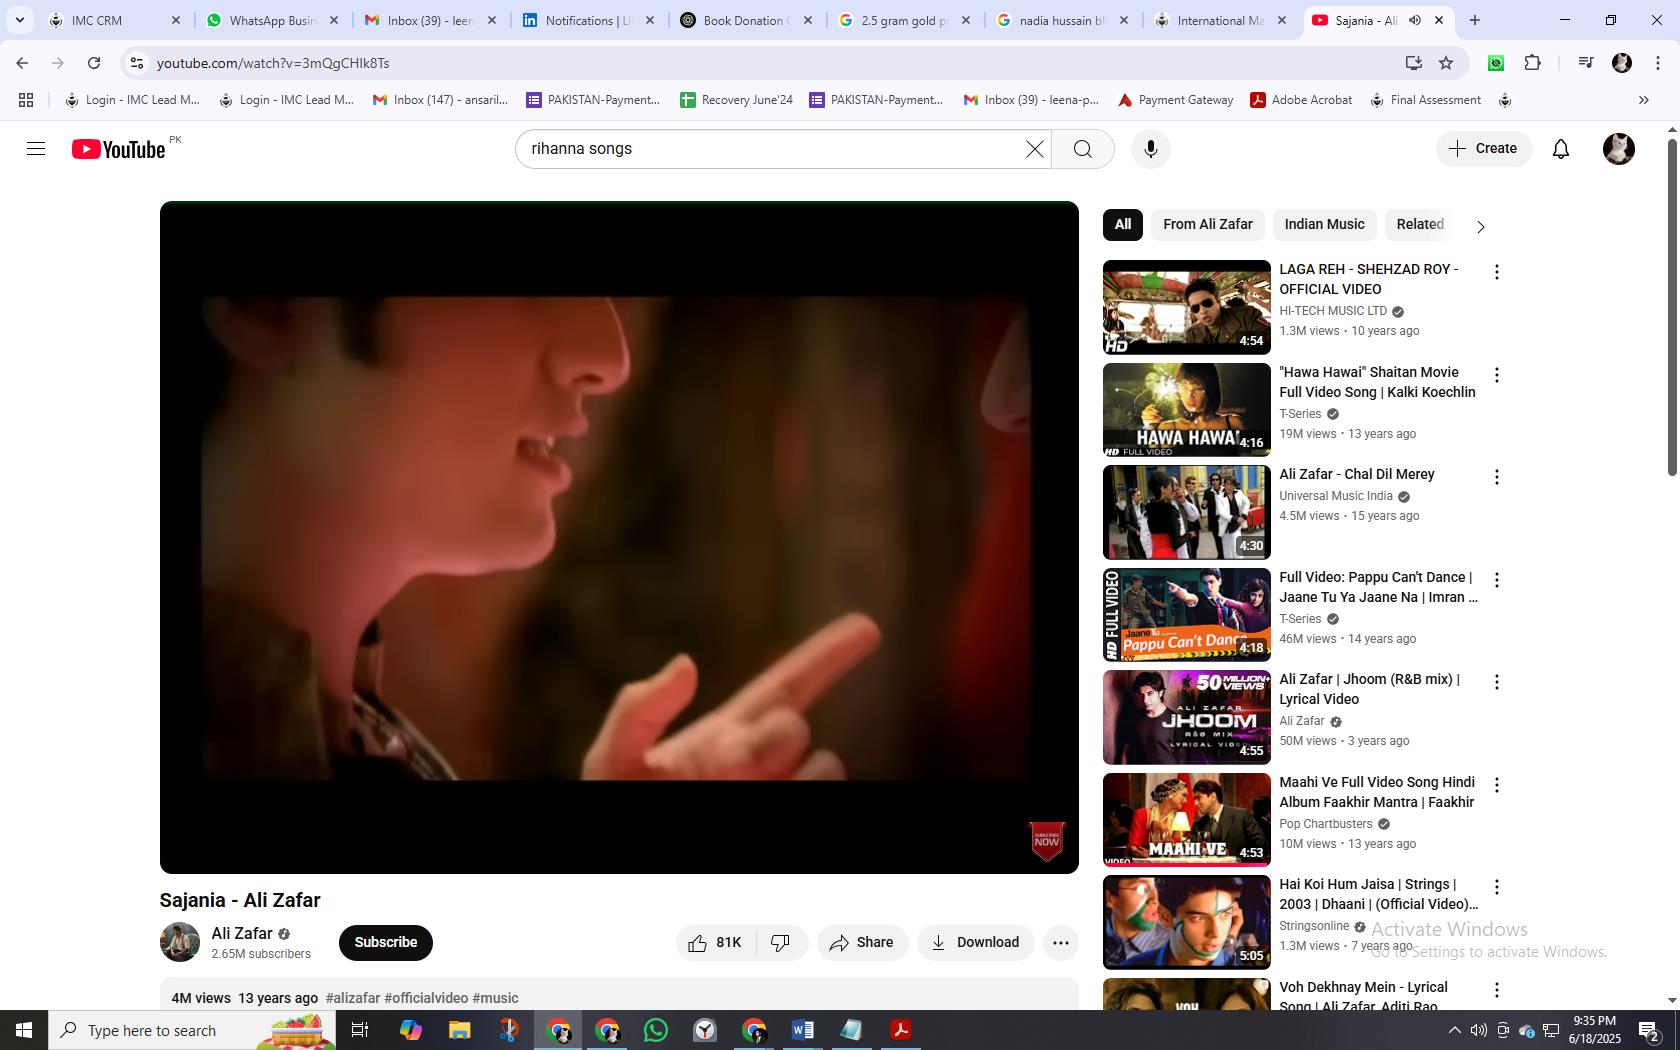Switch to the WhatsApp Business tab
Viewport: 1680px width, 1050px height.
[272, 20]
